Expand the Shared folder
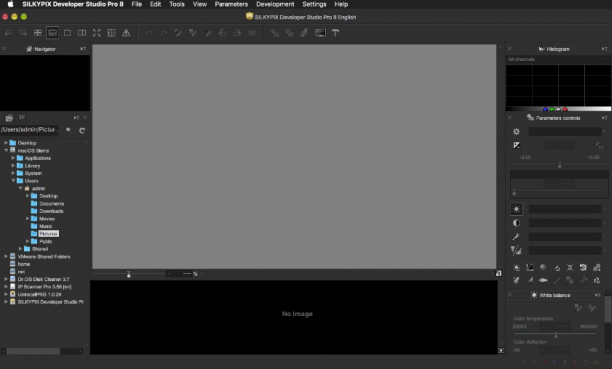612x369 pixels. (x=20, y=249)
